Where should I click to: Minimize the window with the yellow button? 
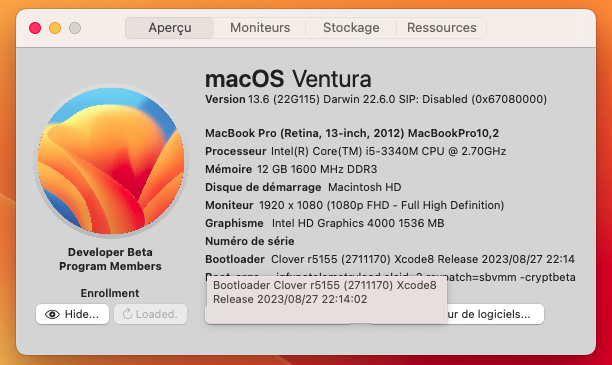55,28
